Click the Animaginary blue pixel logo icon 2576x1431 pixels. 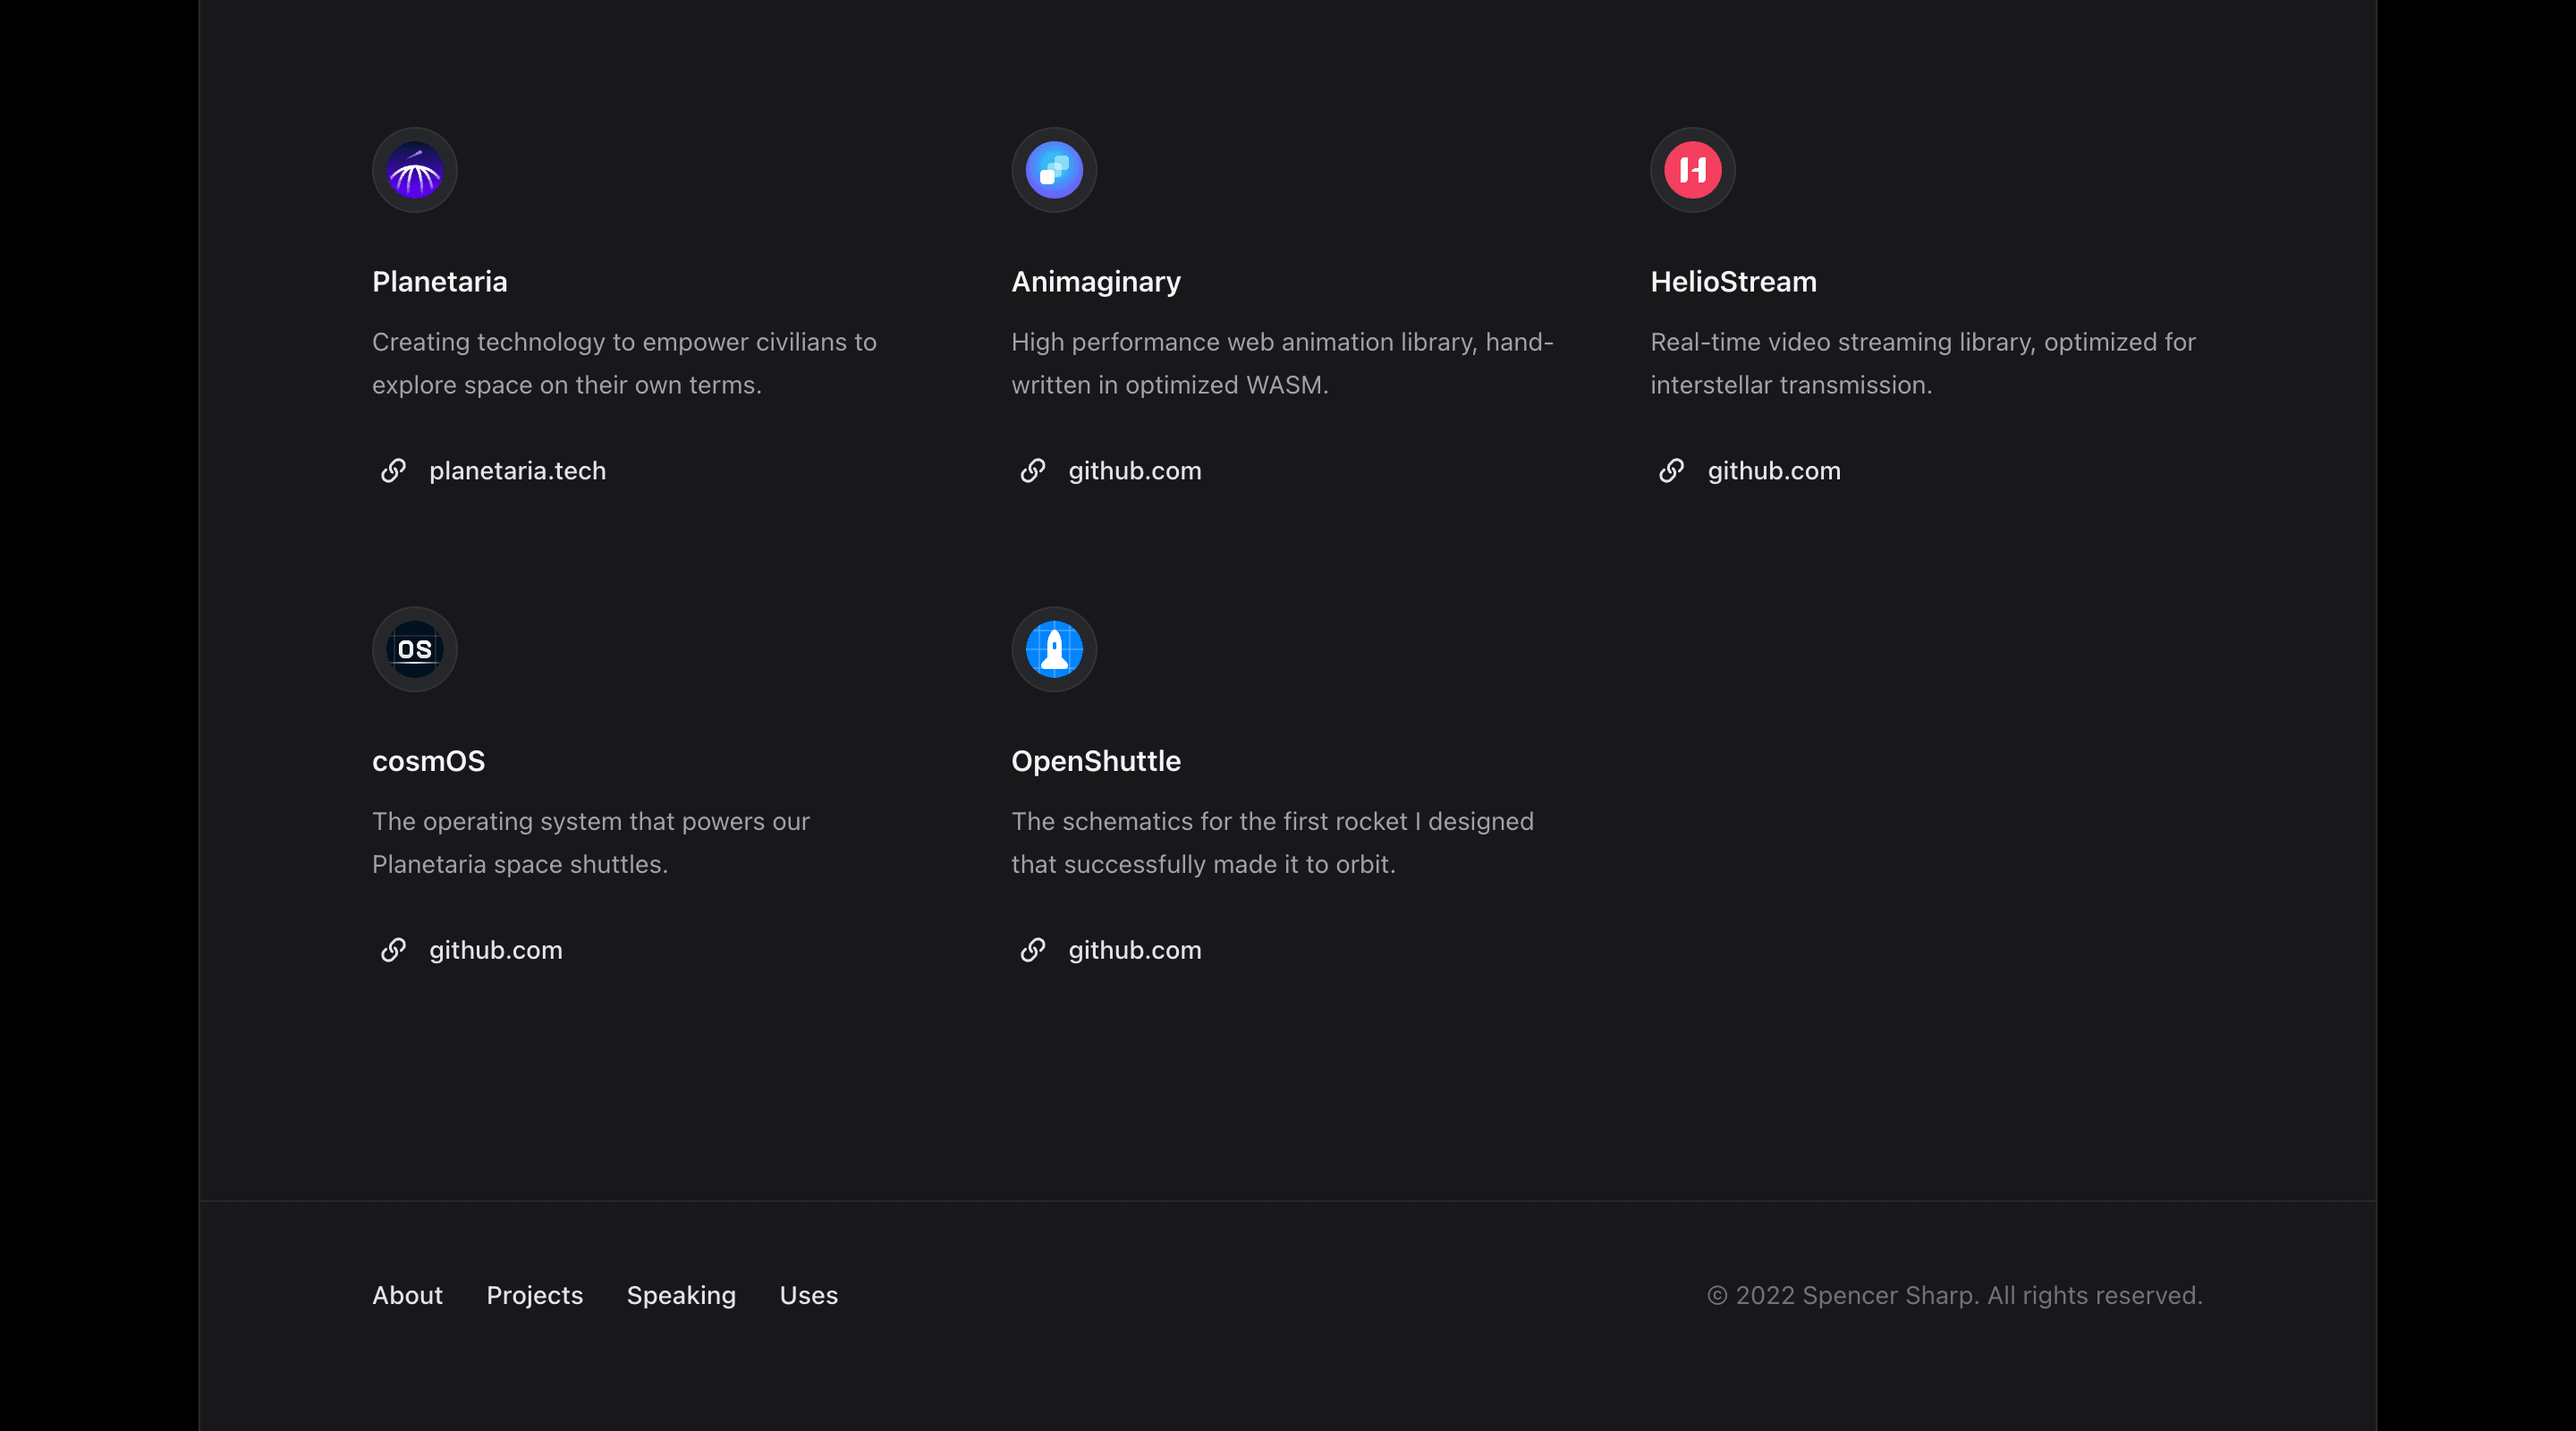[x=1054, y=170]
